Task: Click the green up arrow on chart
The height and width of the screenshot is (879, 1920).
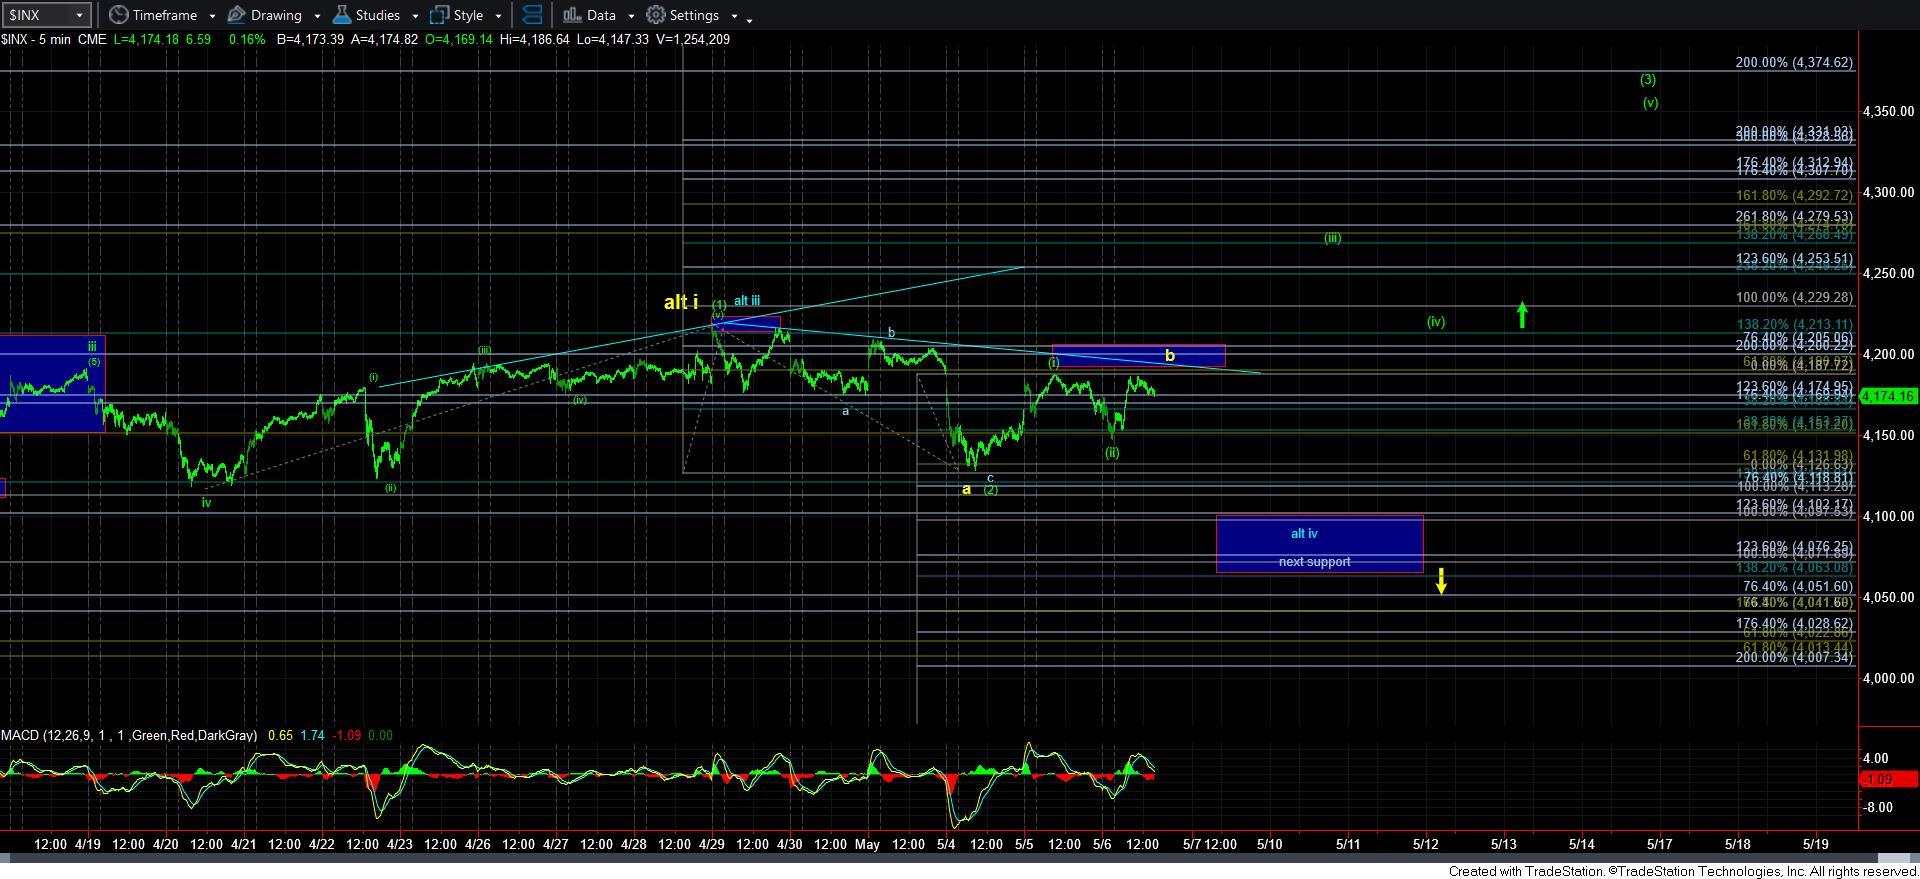Action: click(1522, 315)
